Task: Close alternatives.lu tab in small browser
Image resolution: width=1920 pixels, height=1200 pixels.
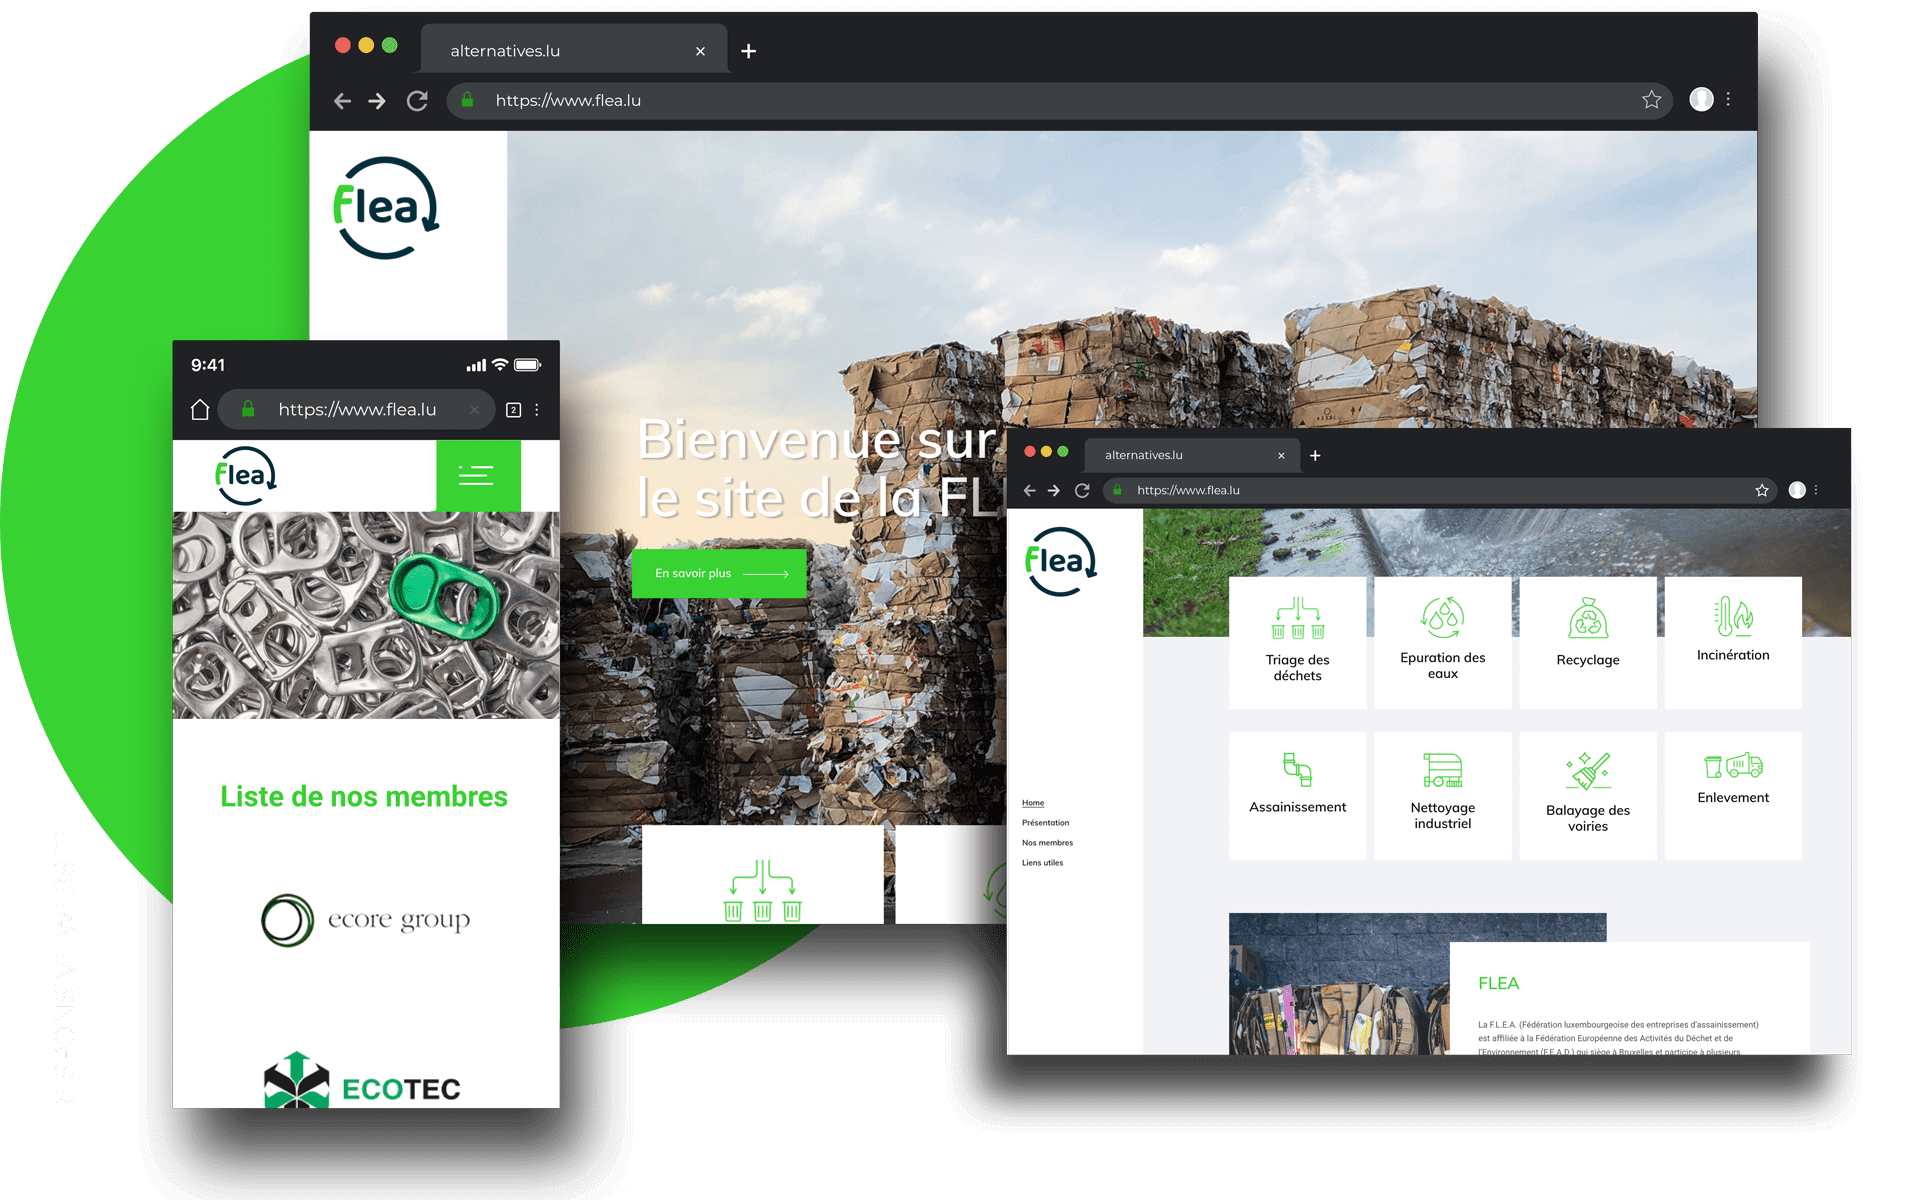Action: pos(1281,455)
